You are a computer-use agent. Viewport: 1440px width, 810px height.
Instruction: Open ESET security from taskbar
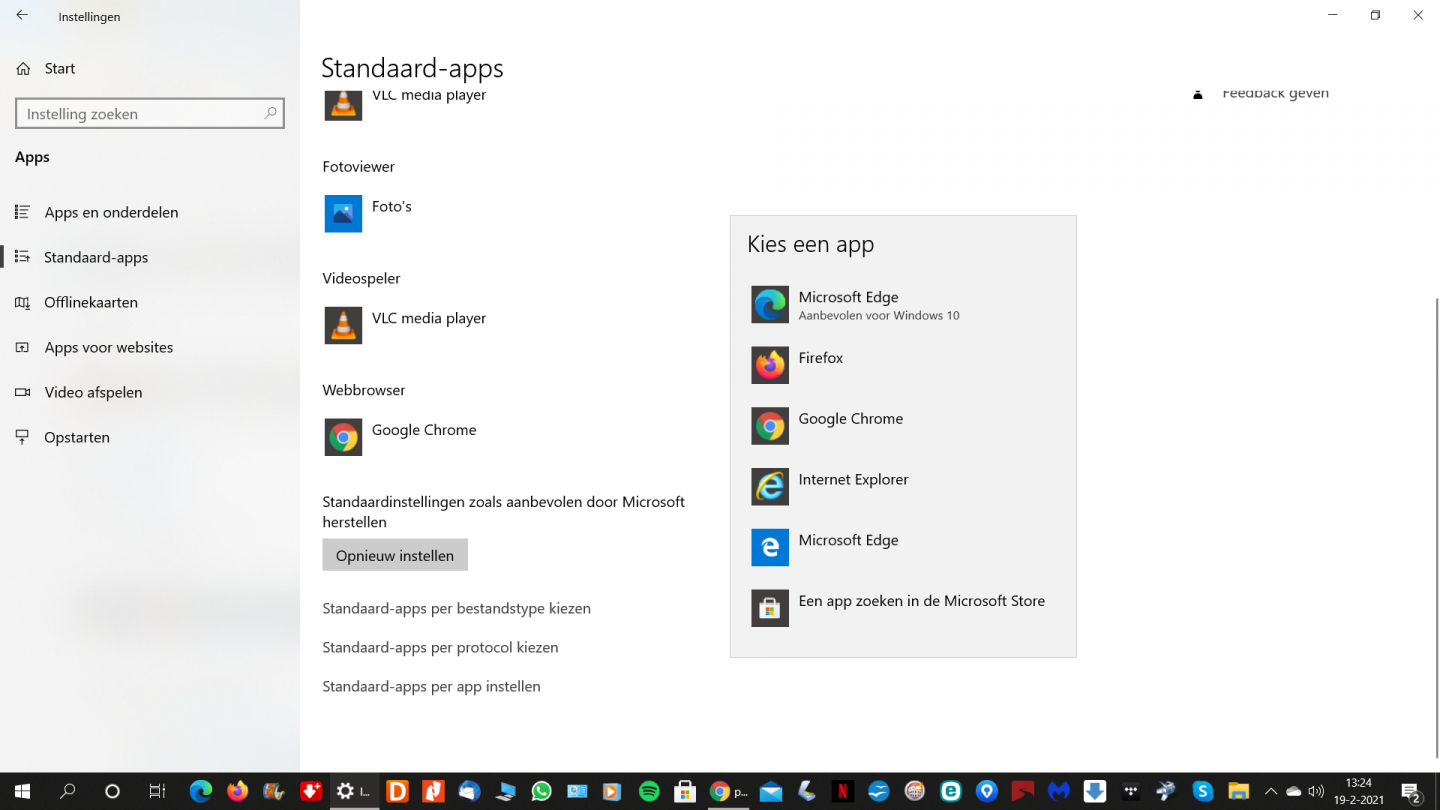[x=951, y=791]
